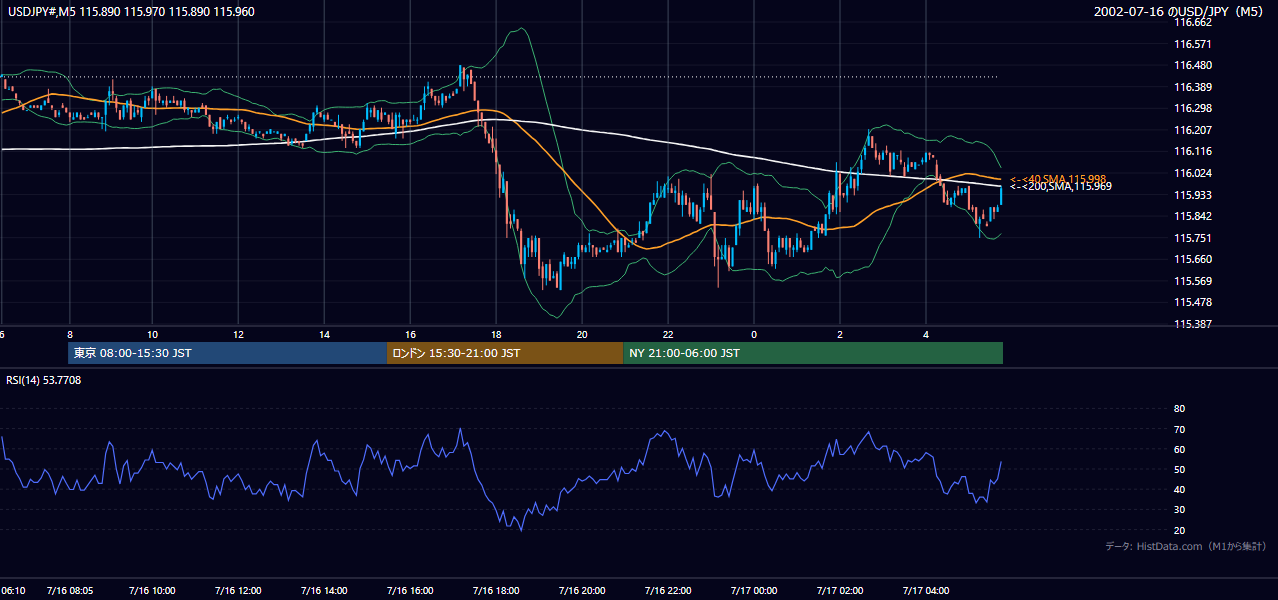The width and height of the screenshot is (1278, 600).
Task: Click hour marker 8 under price chart
Action: point(69,334)
